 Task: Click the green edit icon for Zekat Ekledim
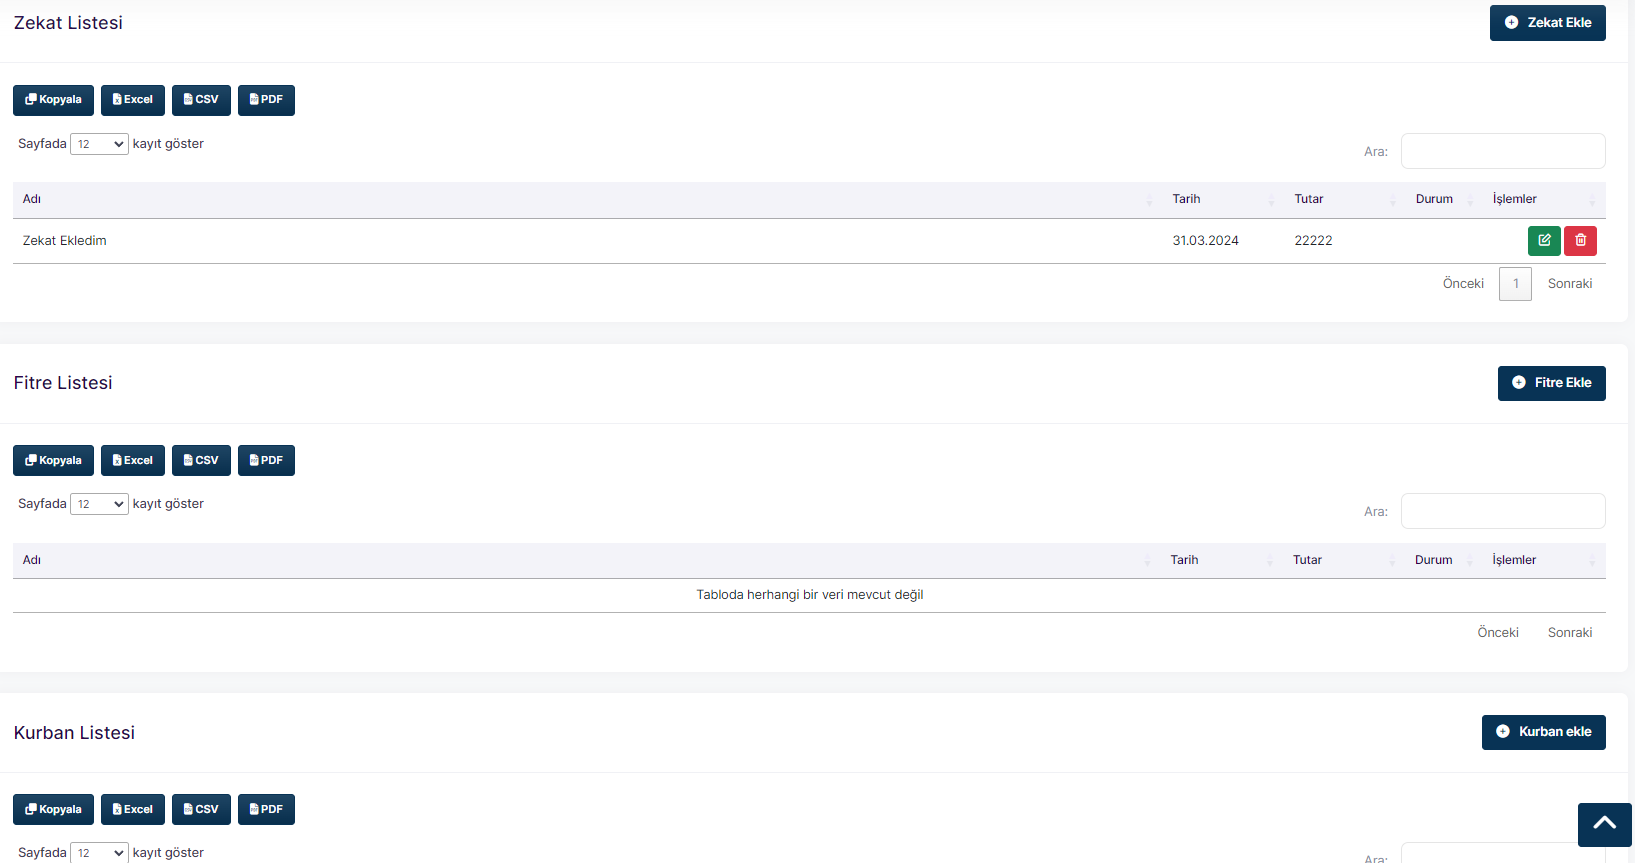point(1543,241)
